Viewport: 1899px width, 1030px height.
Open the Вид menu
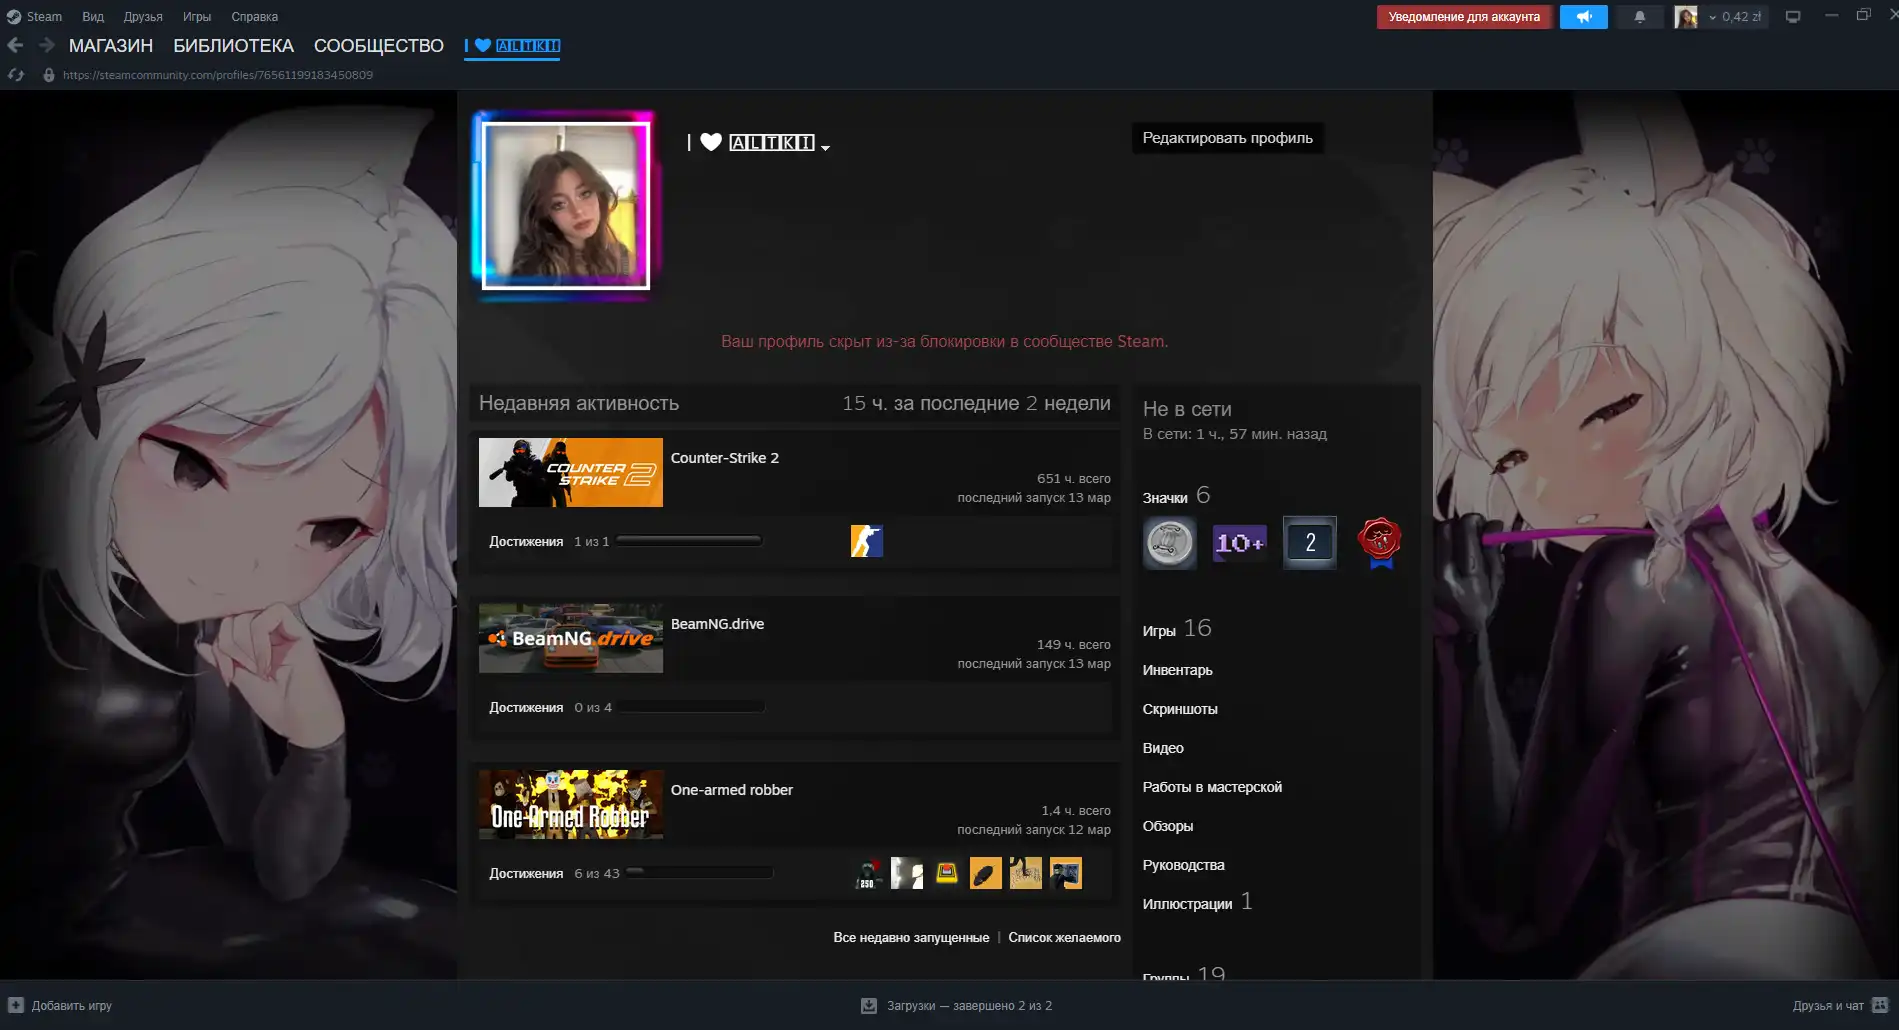coord(93,17)
